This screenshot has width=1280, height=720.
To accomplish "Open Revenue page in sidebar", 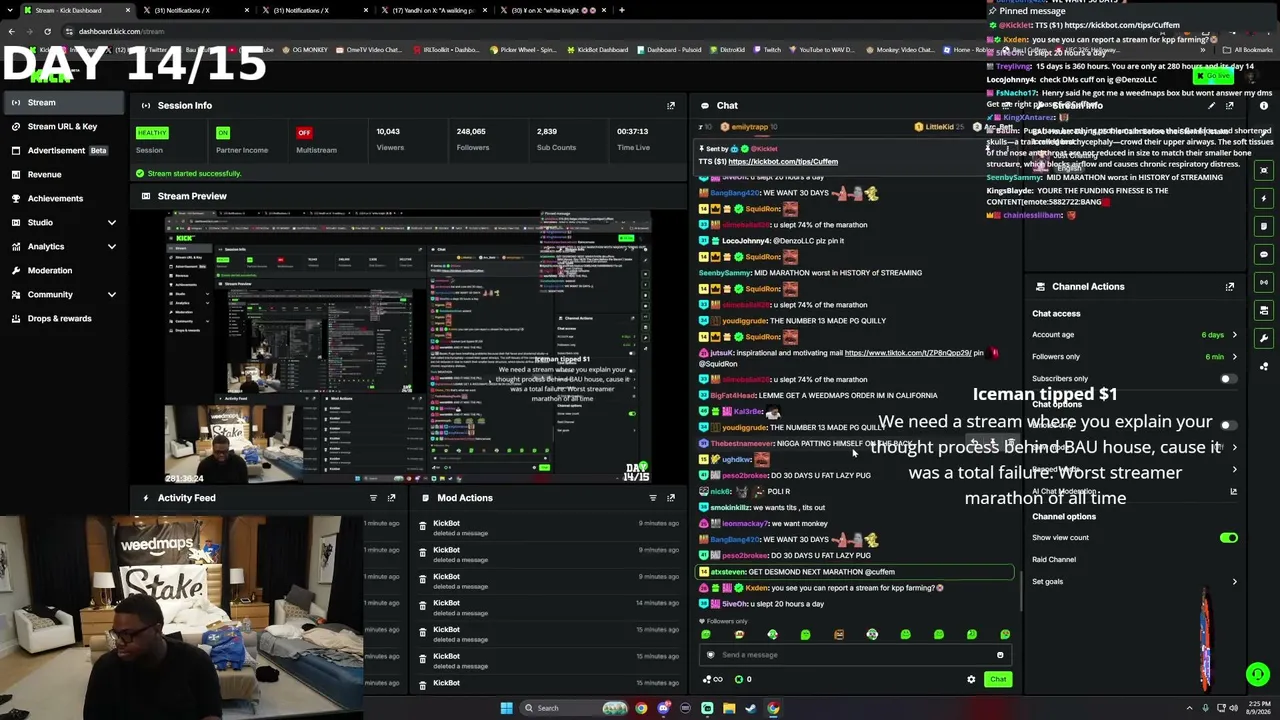I will point(62,174).
